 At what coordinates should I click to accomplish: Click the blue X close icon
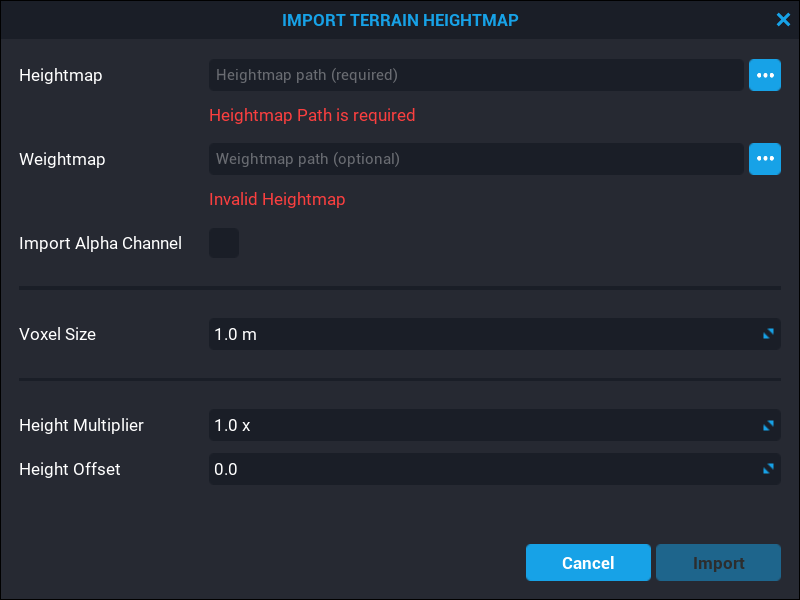tap(784, 19)
